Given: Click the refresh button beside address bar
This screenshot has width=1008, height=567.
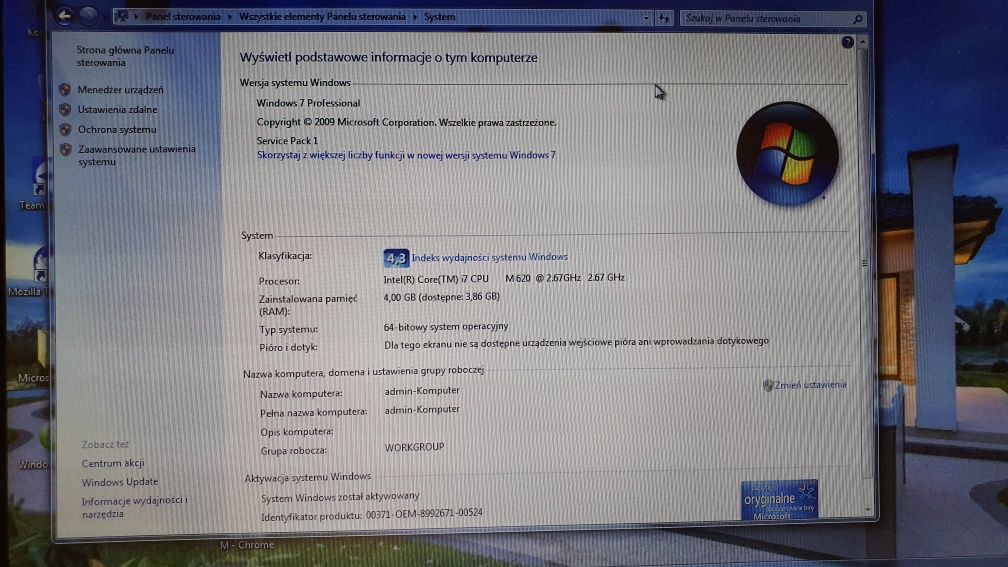Looking at the screenshot, I should pyautogui.click(x=664, y=19).
